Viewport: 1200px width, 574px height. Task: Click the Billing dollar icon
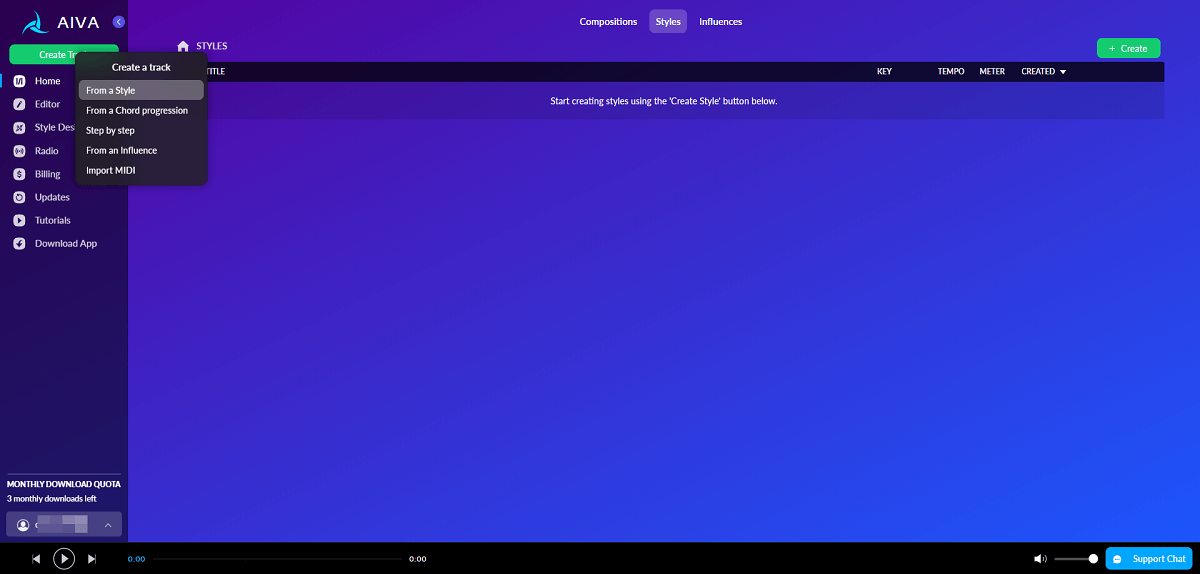coord(19,174)
